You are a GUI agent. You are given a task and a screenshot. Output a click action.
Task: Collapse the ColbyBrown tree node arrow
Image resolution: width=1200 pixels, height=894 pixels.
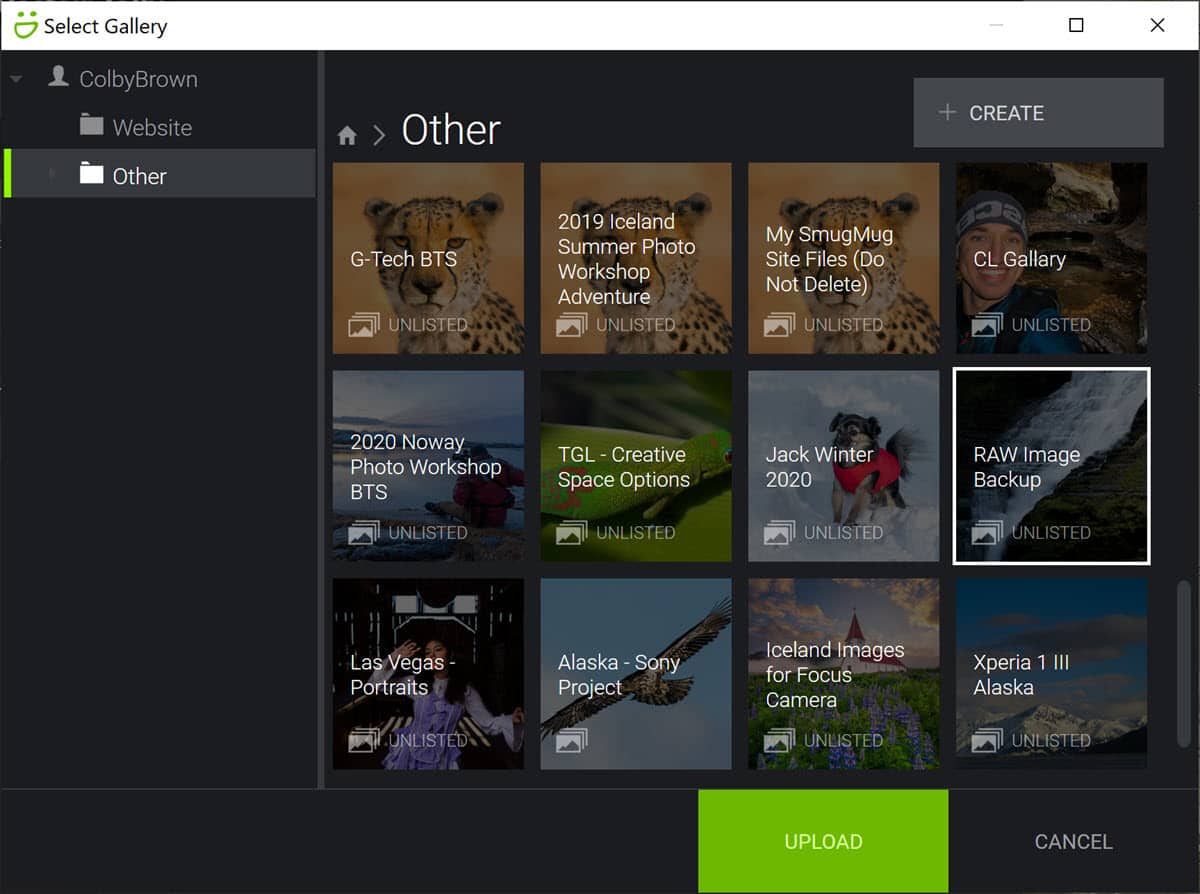pos(16,79)
